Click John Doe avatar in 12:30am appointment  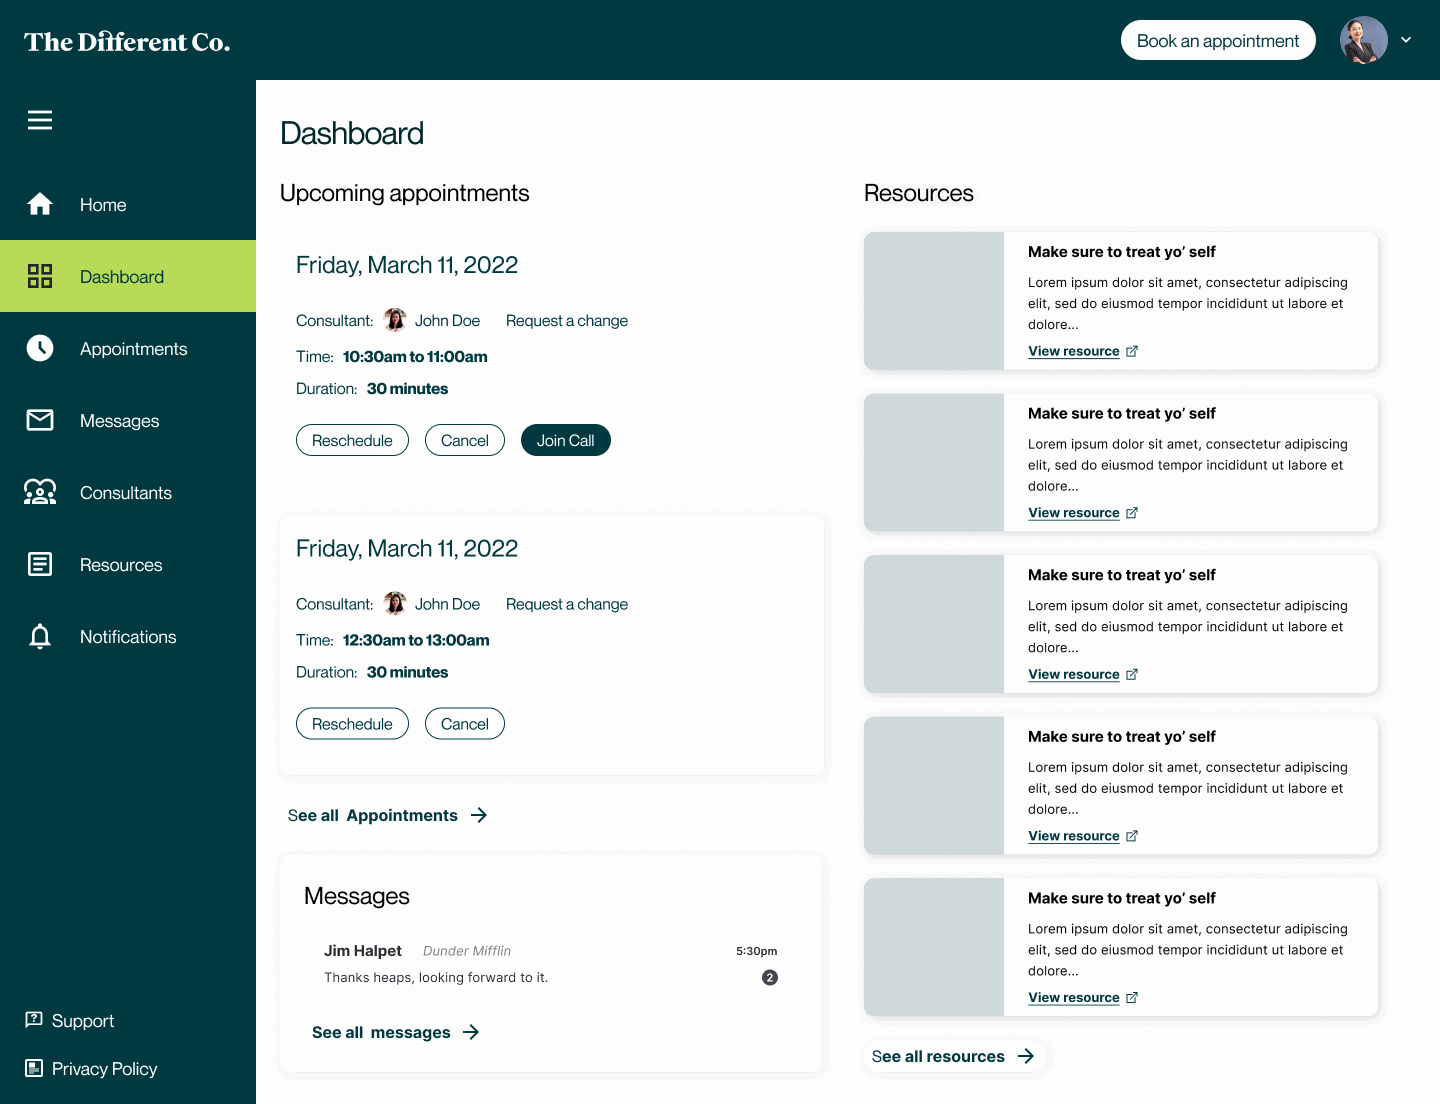(395, 604)
